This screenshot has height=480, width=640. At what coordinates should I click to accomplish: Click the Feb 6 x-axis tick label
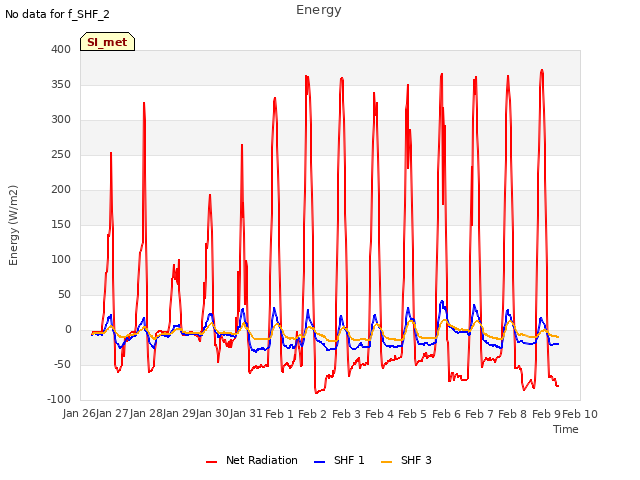coord(446,414)
